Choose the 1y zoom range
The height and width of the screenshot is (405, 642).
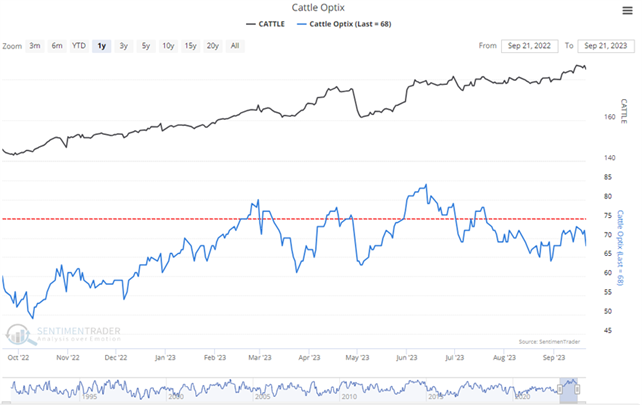(x=101, y=46)
